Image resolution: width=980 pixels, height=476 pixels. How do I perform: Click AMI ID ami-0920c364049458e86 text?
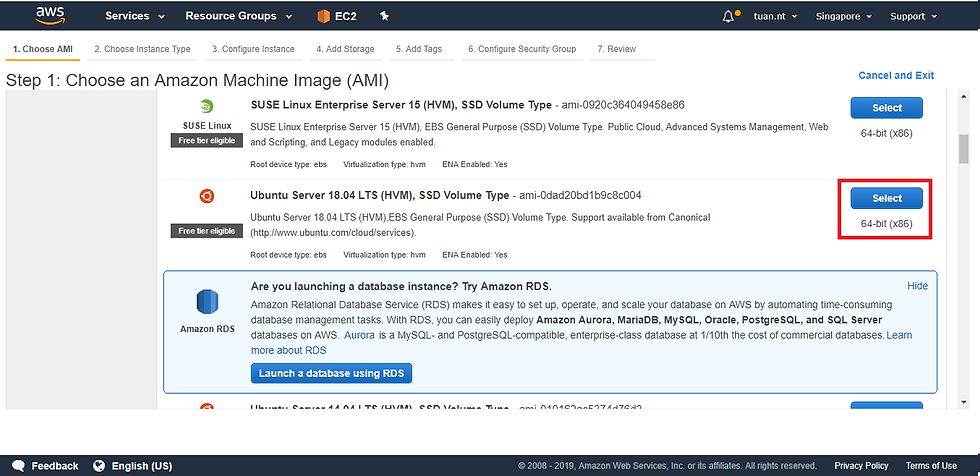[x=623, y=105]
